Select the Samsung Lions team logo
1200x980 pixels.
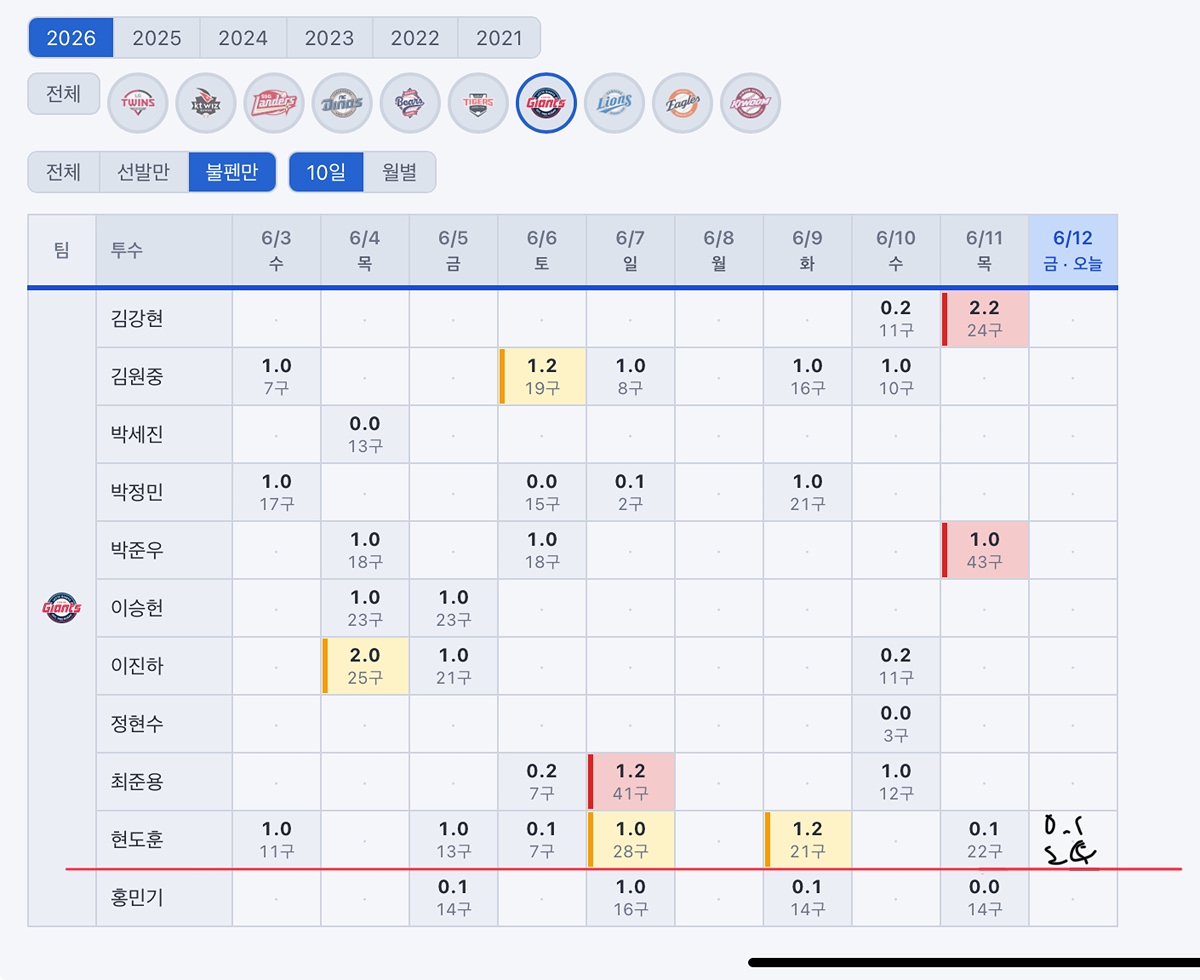pyautogui.click(x=614, y=103)
